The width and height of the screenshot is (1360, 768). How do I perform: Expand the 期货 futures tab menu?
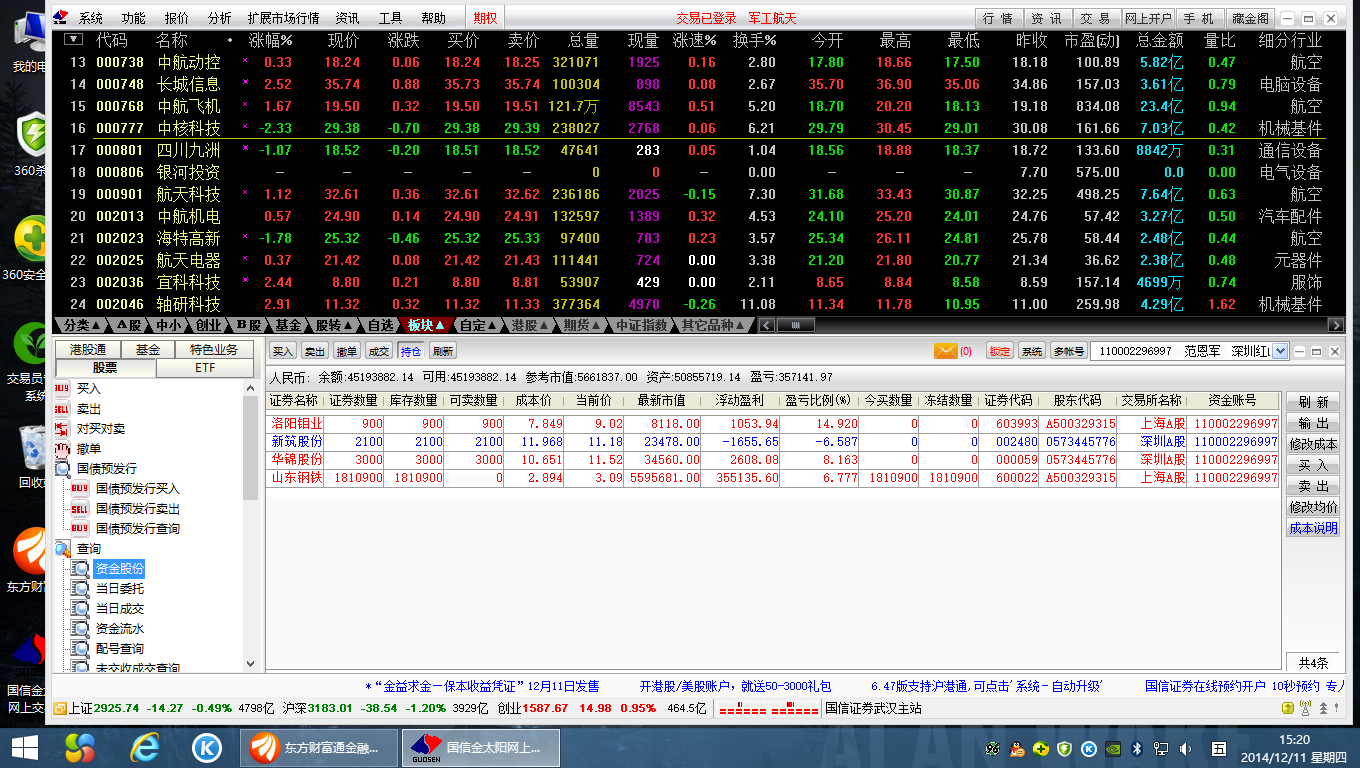tap(583, 325)
